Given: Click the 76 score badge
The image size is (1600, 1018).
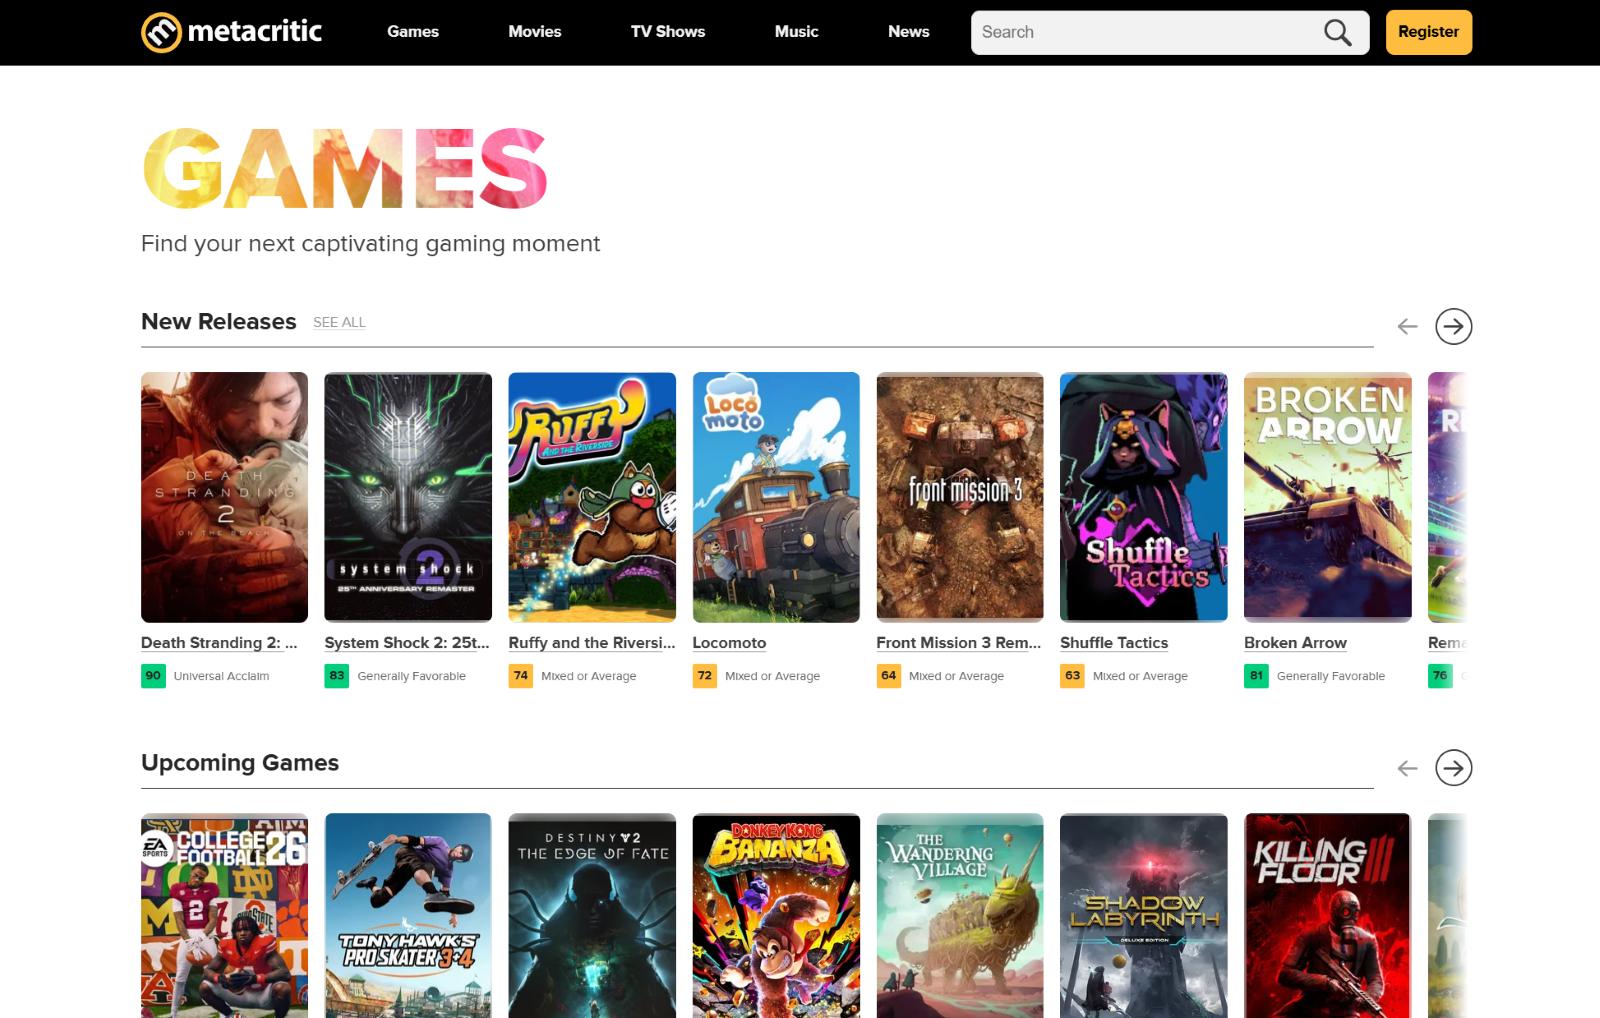Looking at the screenshot, I should click(x=1440, y=676).
